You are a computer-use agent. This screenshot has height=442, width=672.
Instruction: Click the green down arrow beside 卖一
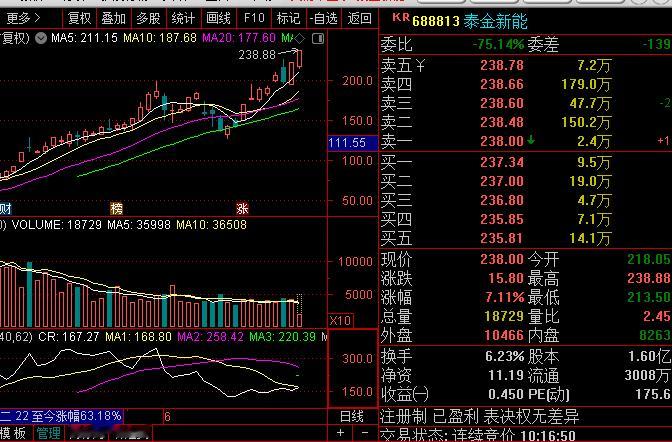coord(531,140)
